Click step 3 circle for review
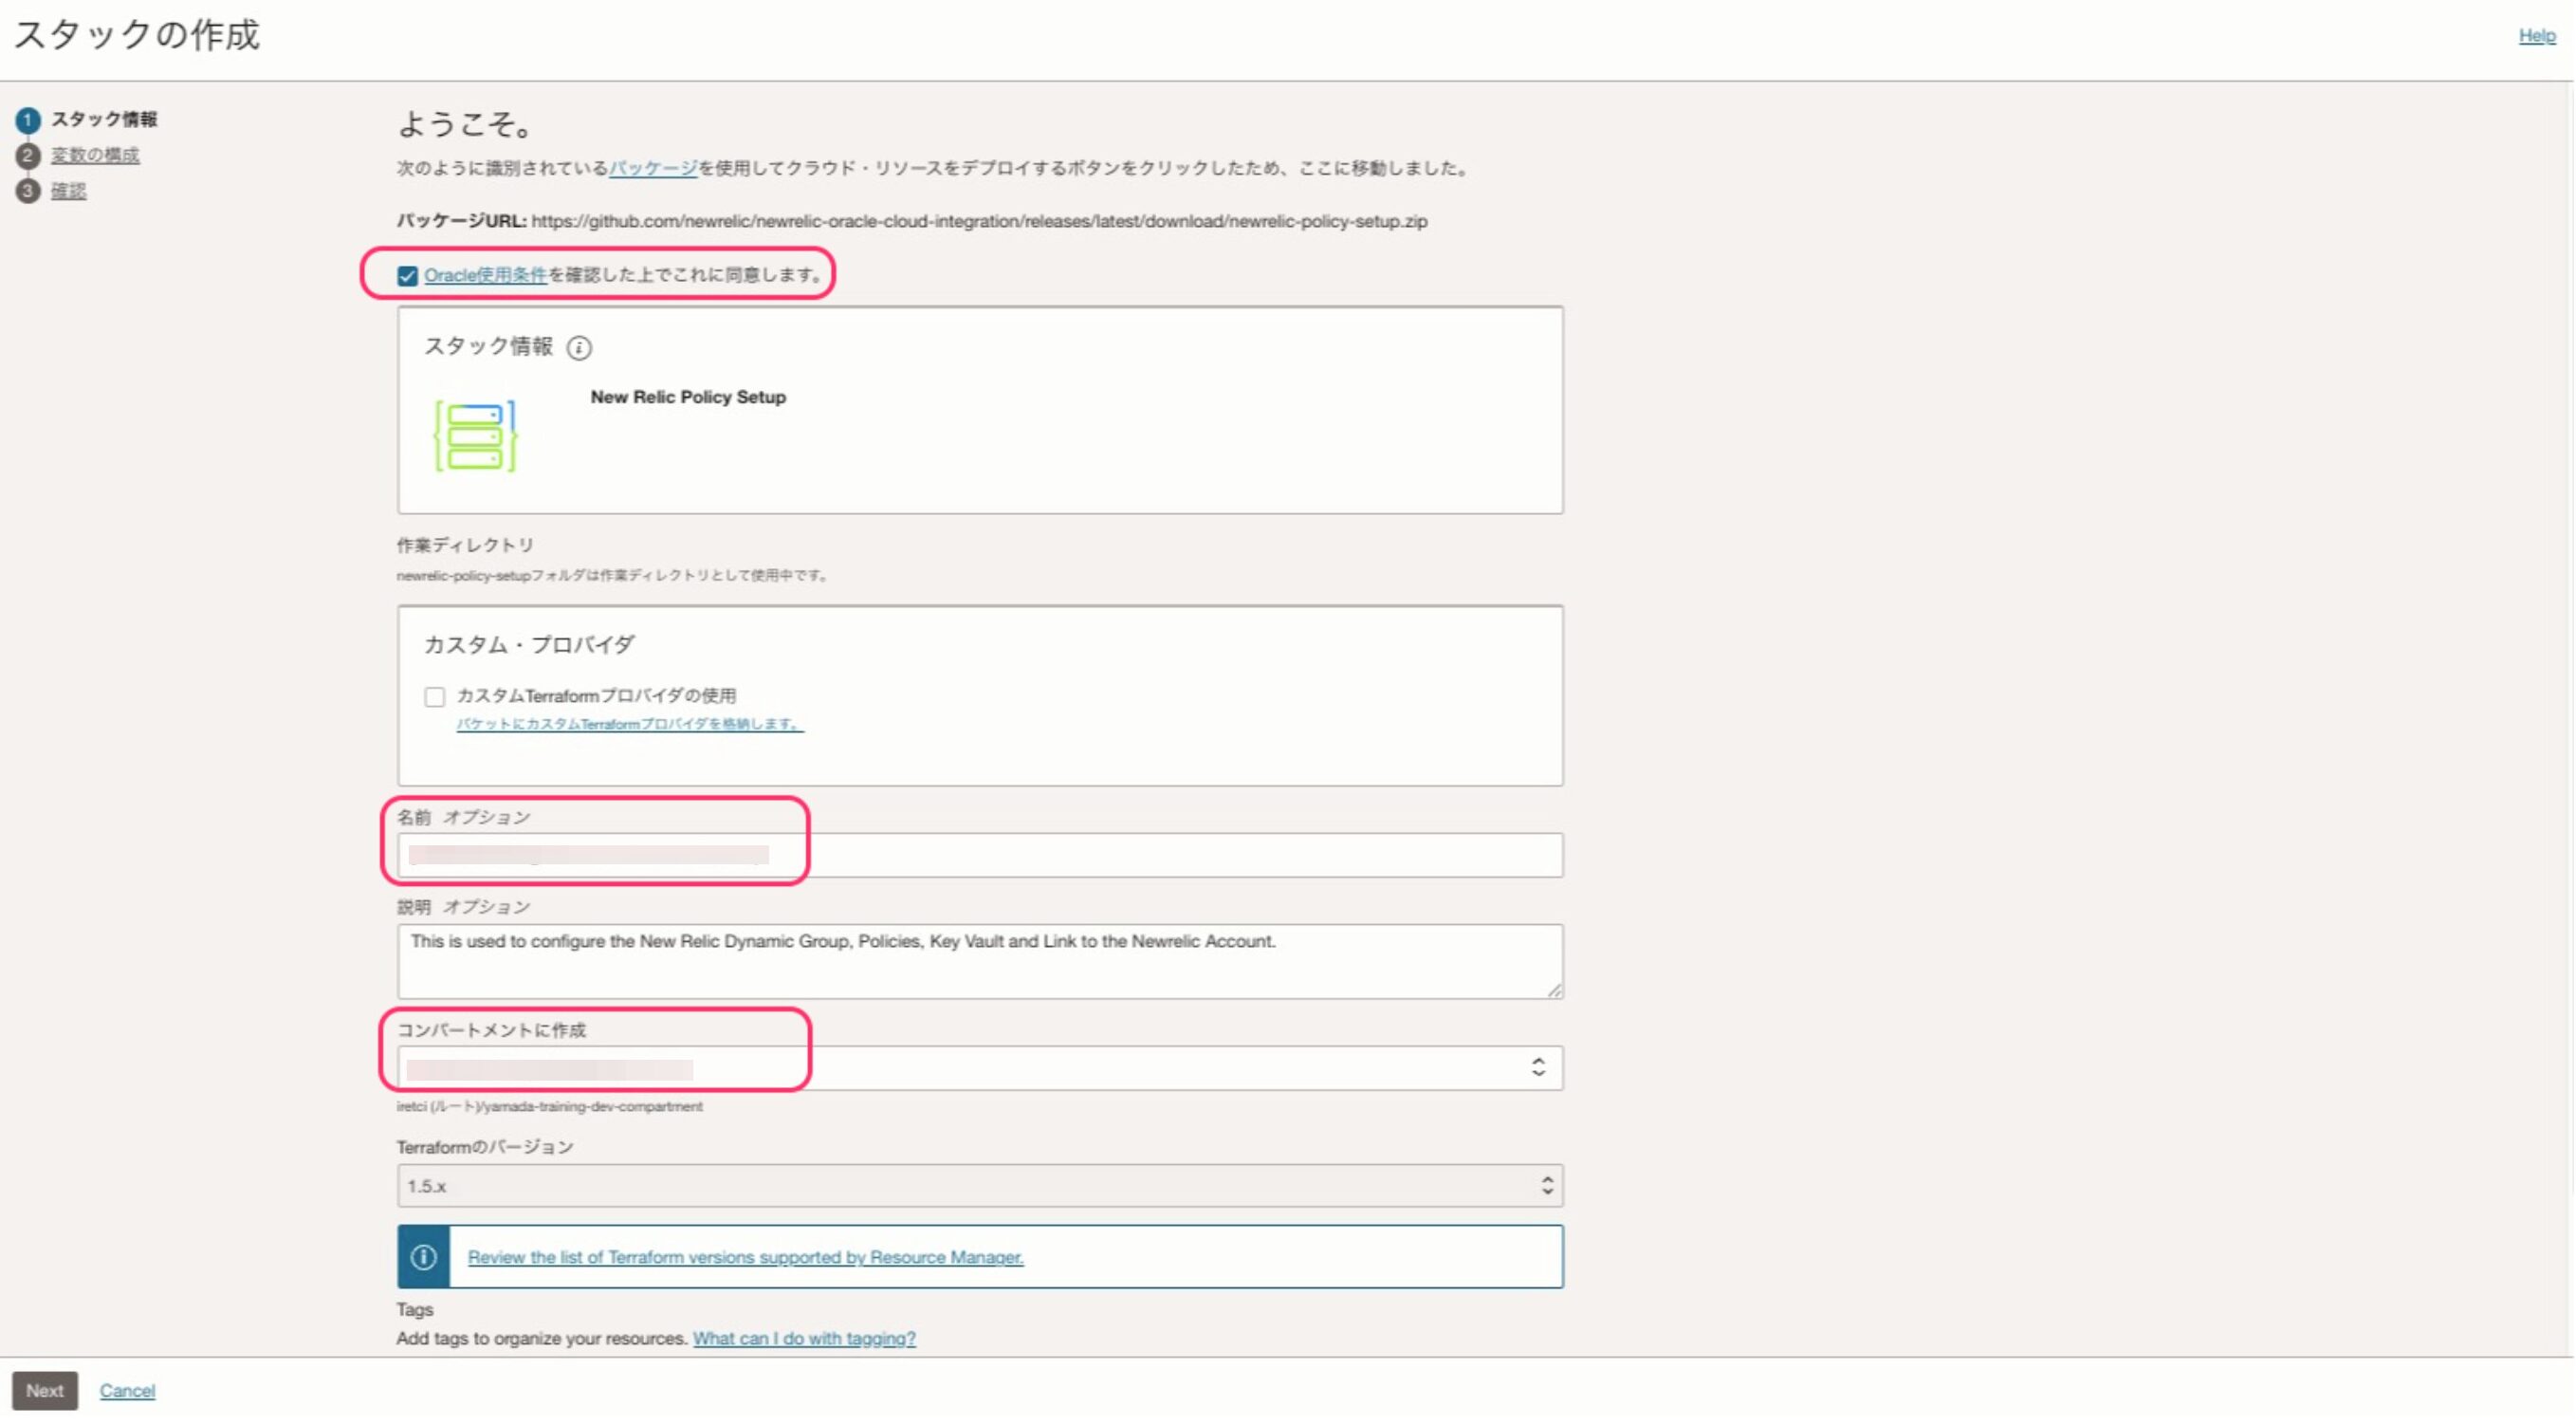Viewport: 2576px width, 1425px height. click(28, 191)
